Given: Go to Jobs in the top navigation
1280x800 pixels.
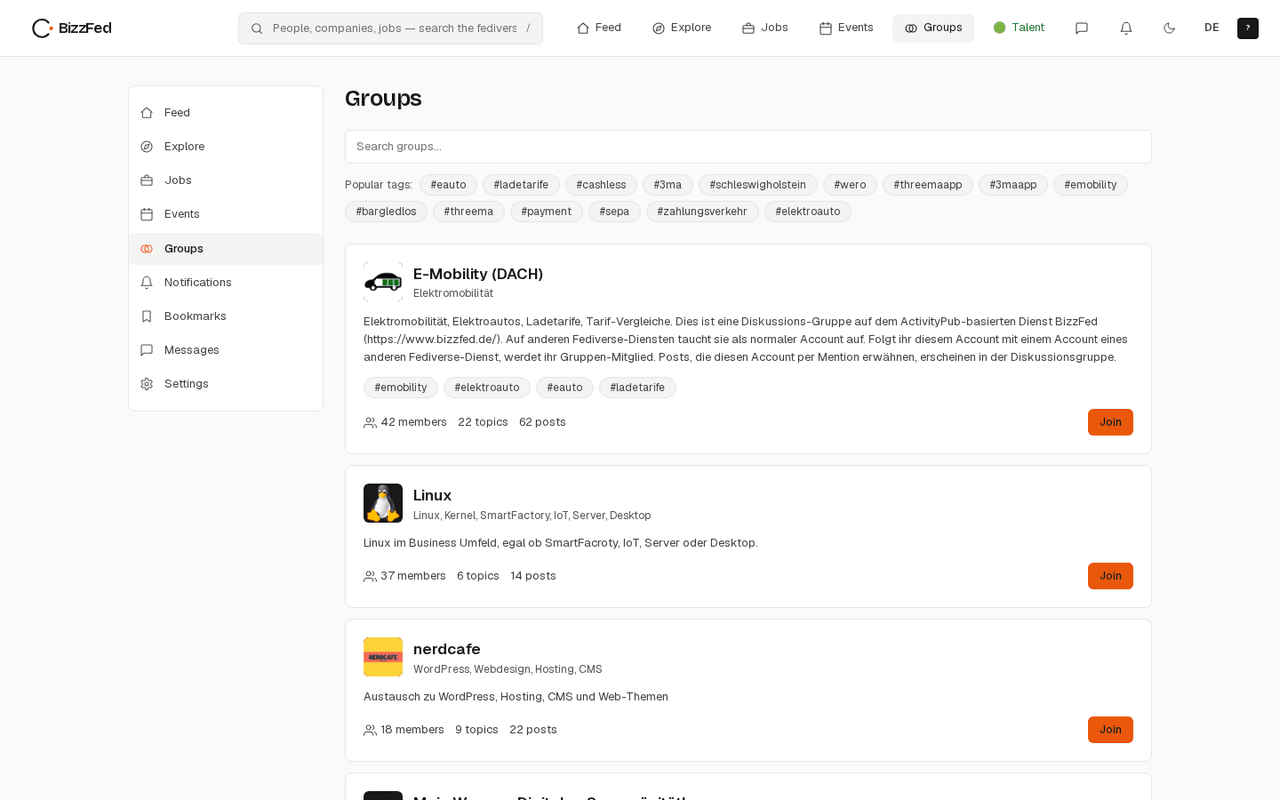Looking at the screenshot, I should tap(765, 28).
